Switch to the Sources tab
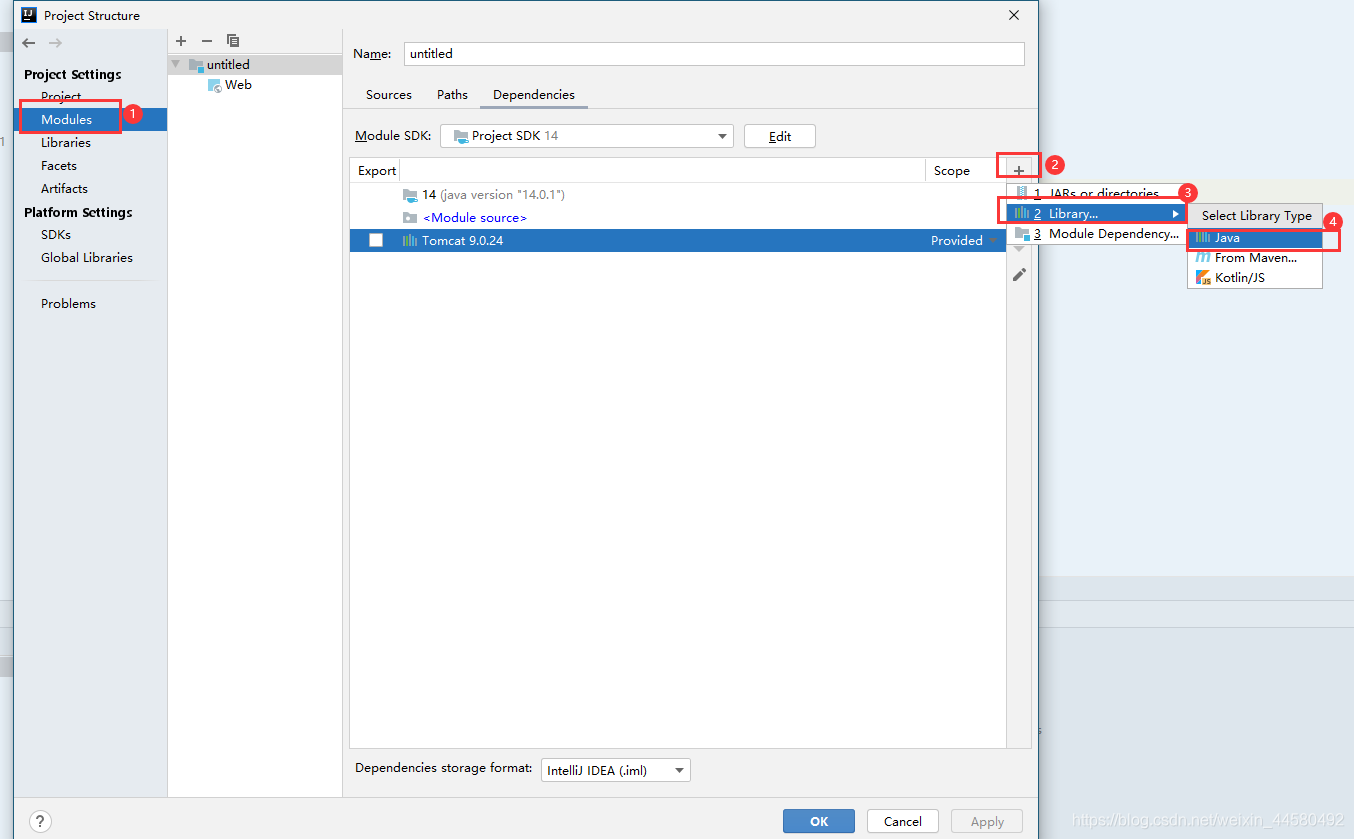This screenshot has width=1354, height=839. (389, 95)
